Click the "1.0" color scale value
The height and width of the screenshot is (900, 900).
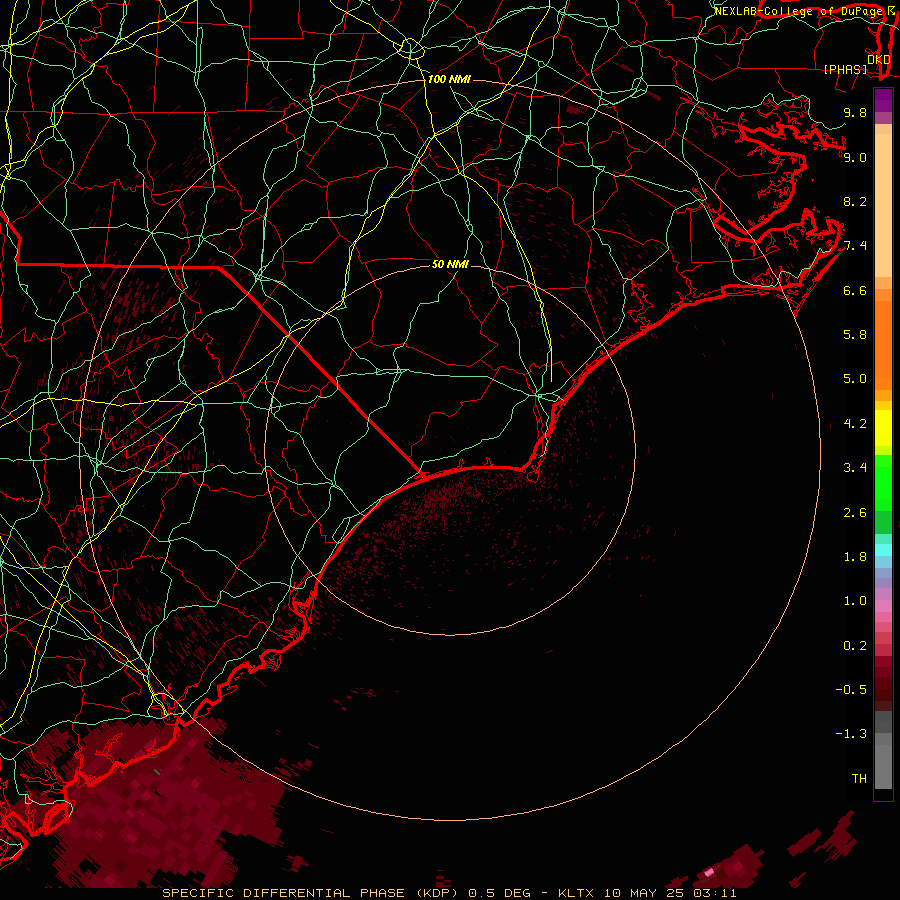[x=855, y=601]
